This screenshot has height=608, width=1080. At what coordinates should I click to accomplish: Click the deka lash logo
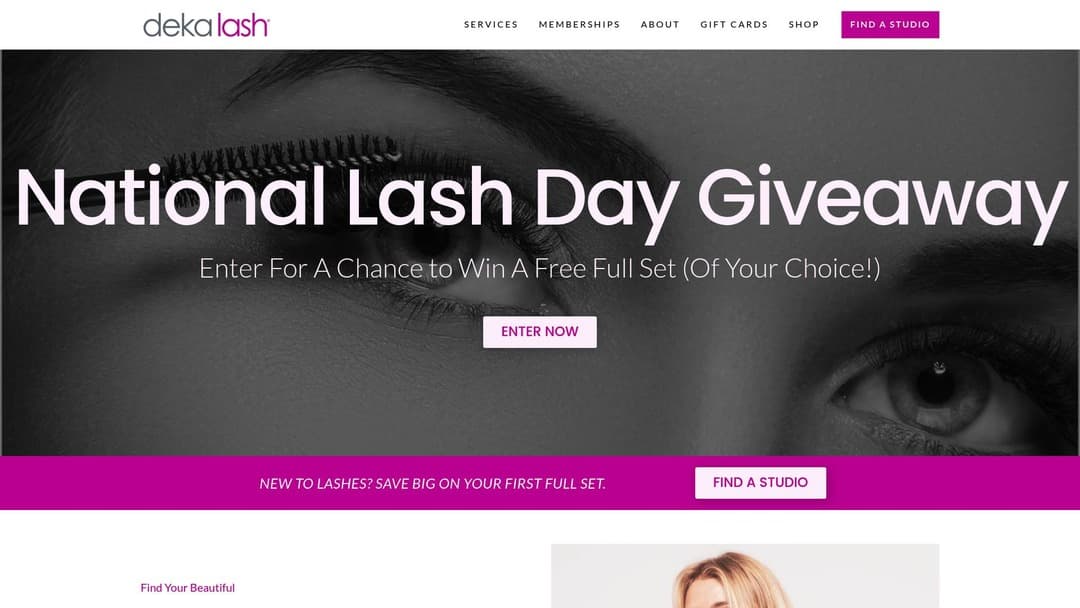206,25
